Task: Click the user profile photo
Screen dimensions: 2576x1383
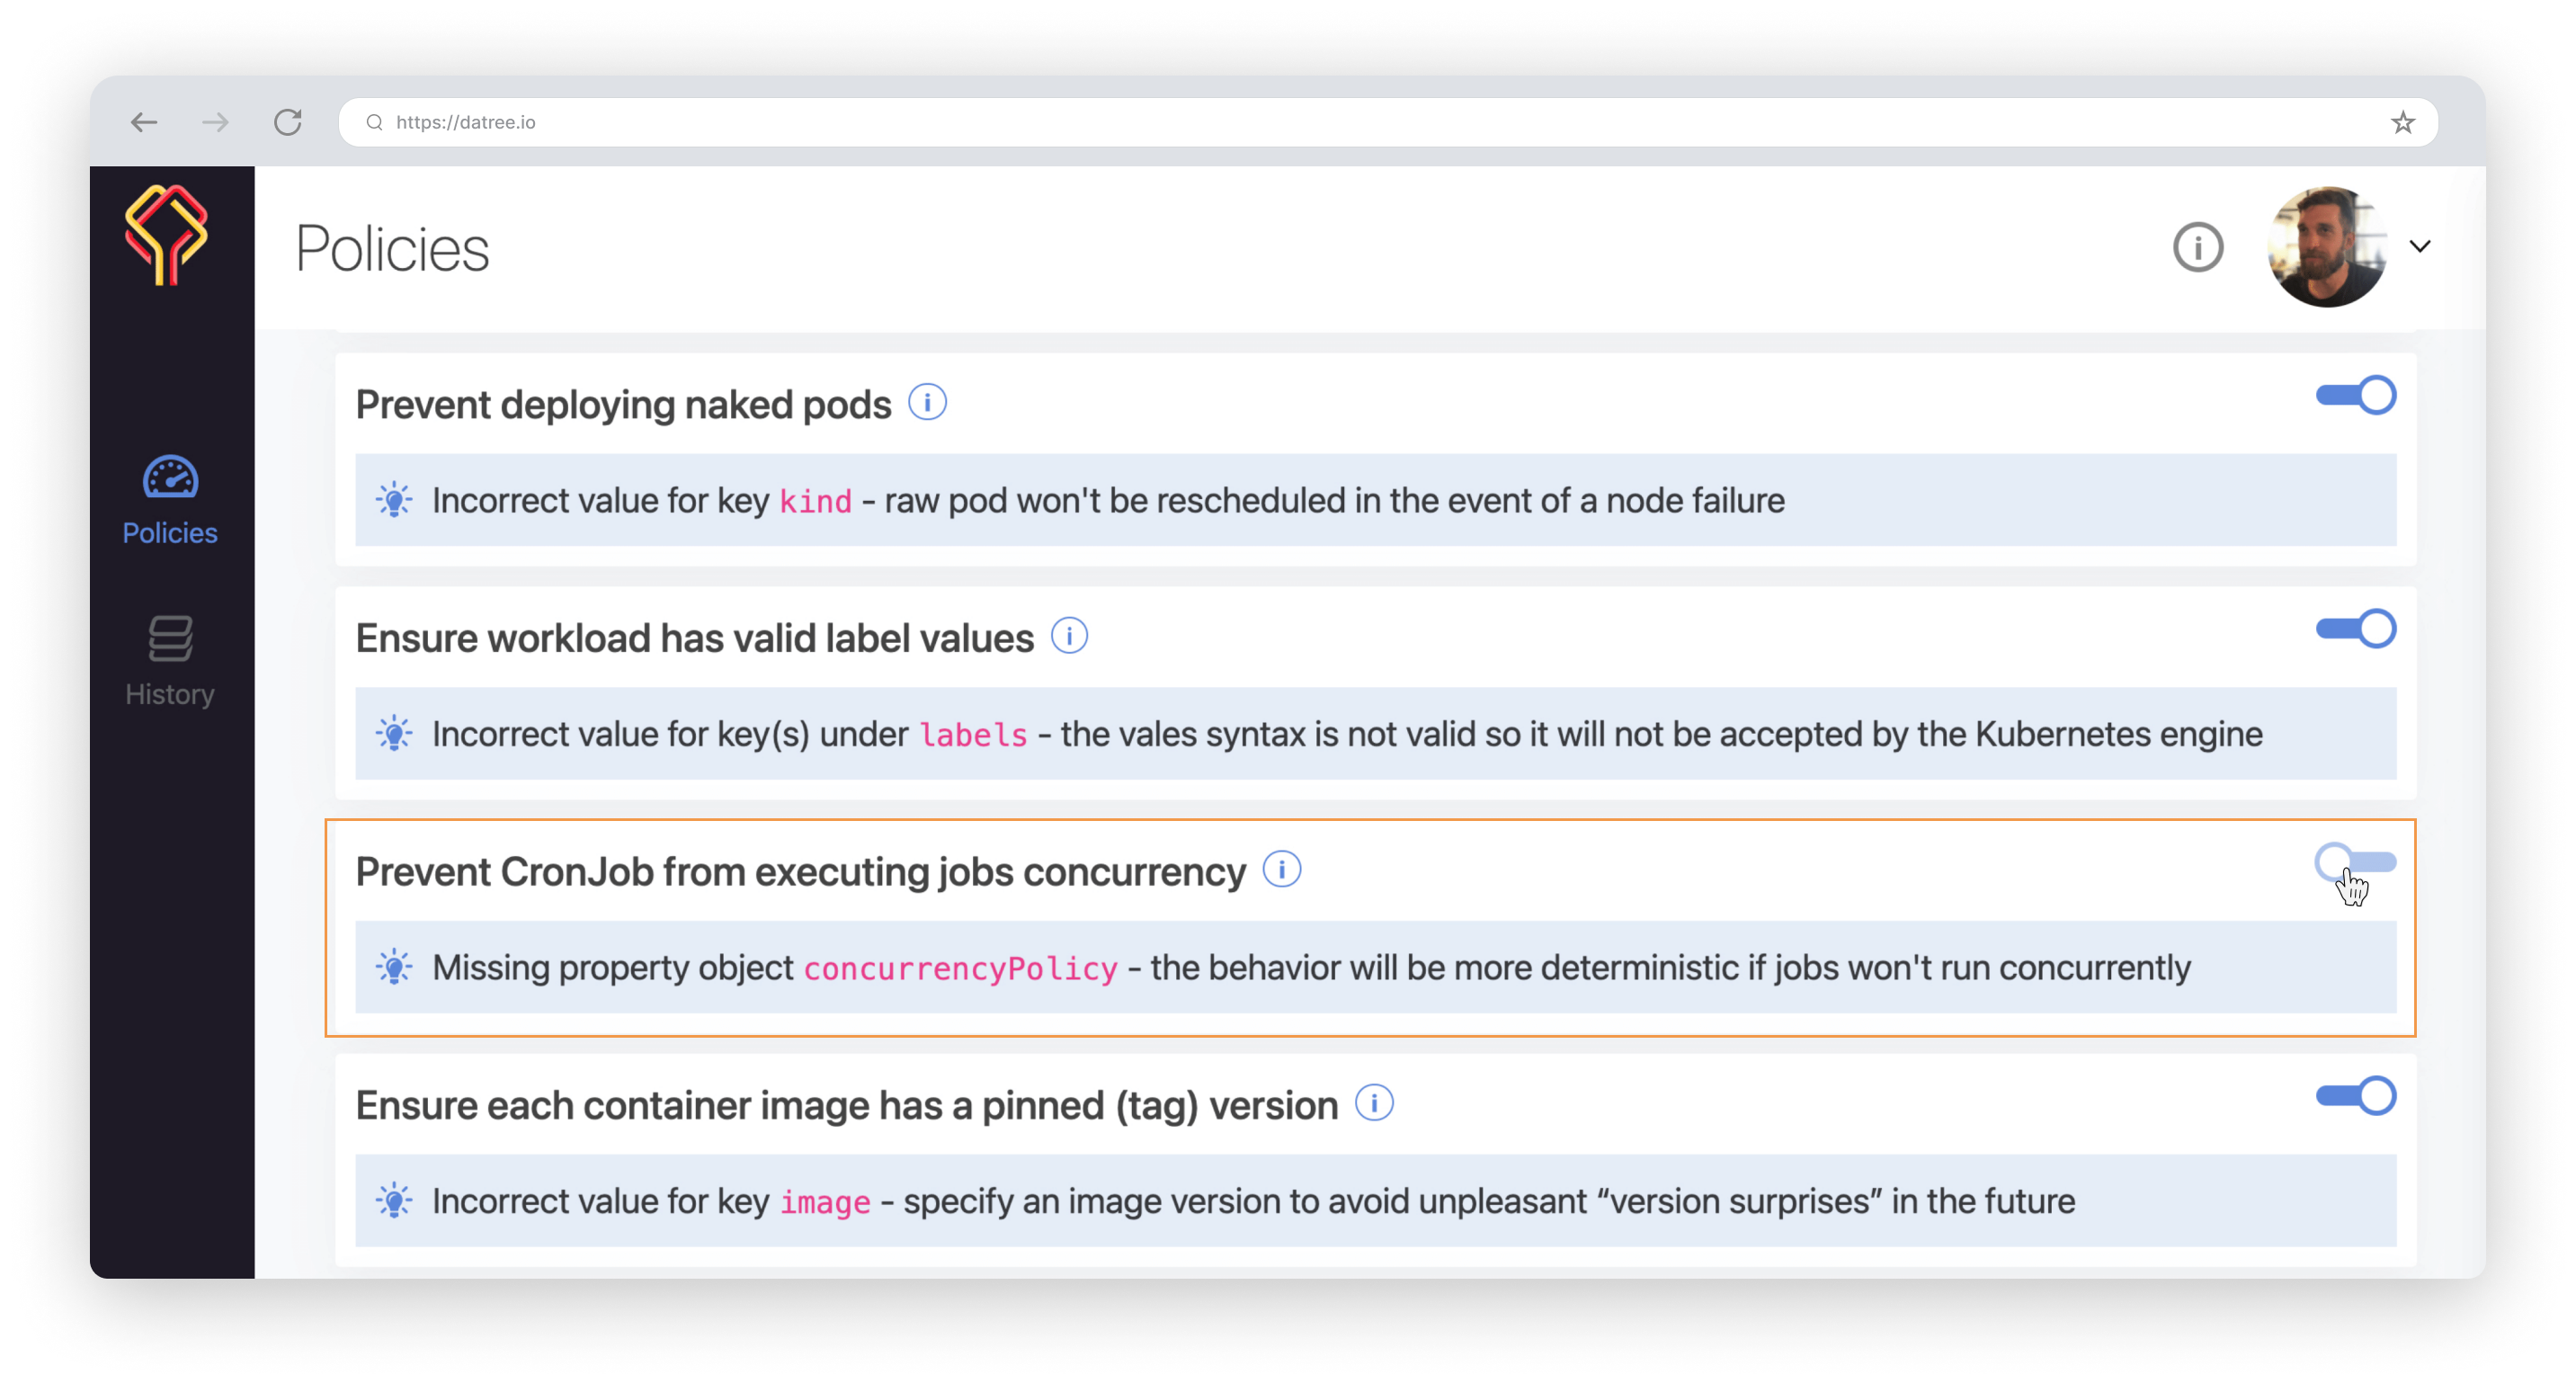Action: click(x=2326, y=246)
